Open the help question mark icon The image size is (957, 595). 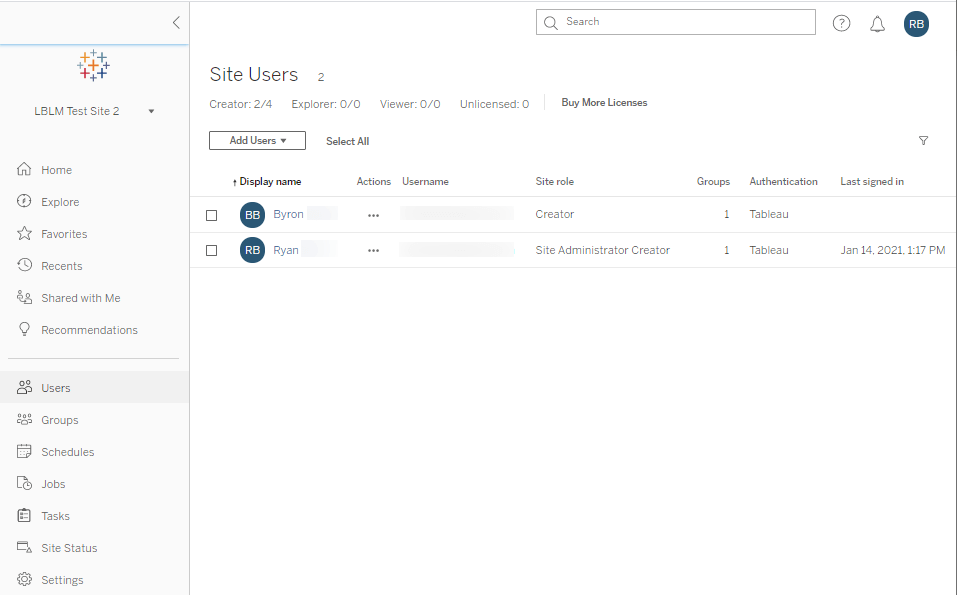click(x=841, y=23)
